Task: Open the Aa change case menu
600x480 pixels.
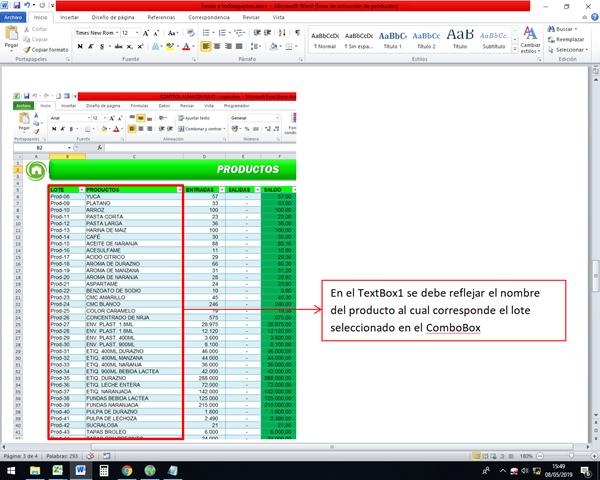Action: pyautogui.click(x=173, y=33)
